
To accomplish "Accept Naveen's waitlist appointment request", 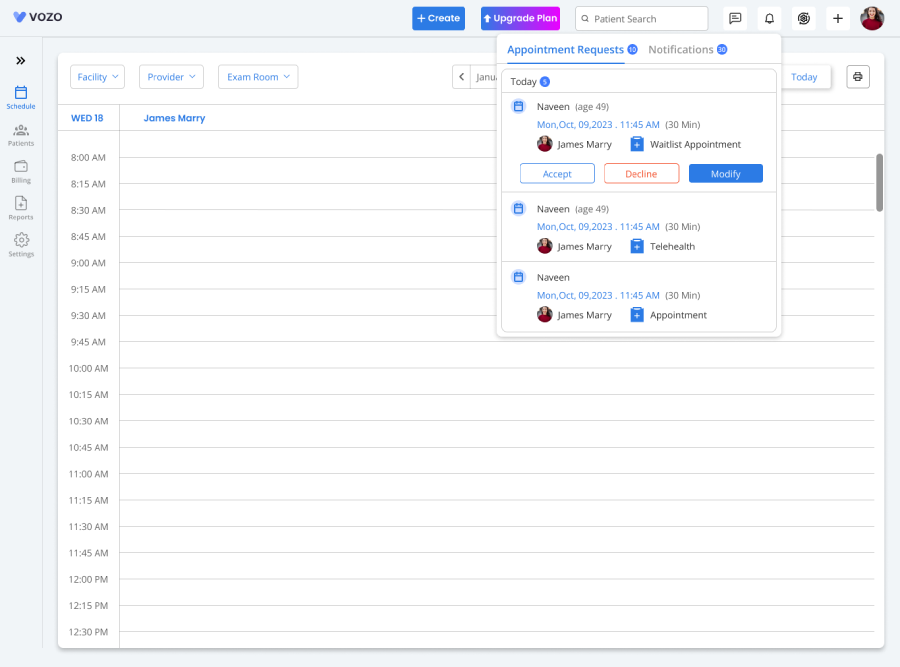I will [x=557, y=174].
